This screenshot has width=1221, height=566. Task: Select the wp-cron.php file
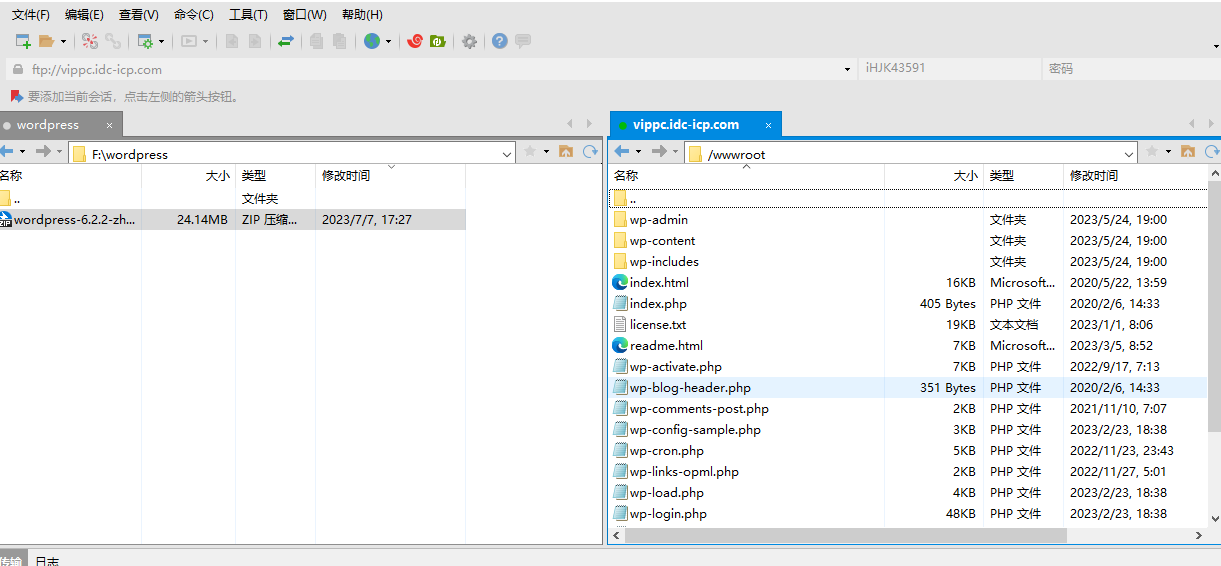tap(908, 450)
